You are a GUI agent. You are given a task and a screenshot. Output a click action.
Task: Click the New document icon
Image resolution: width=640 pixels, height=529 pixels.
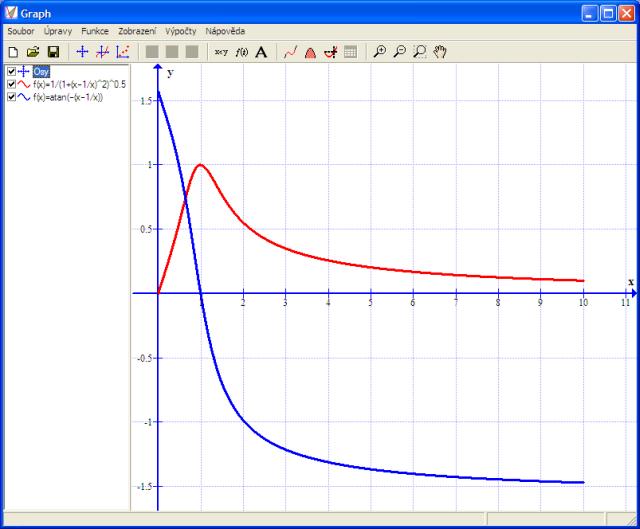click(13, 51)
